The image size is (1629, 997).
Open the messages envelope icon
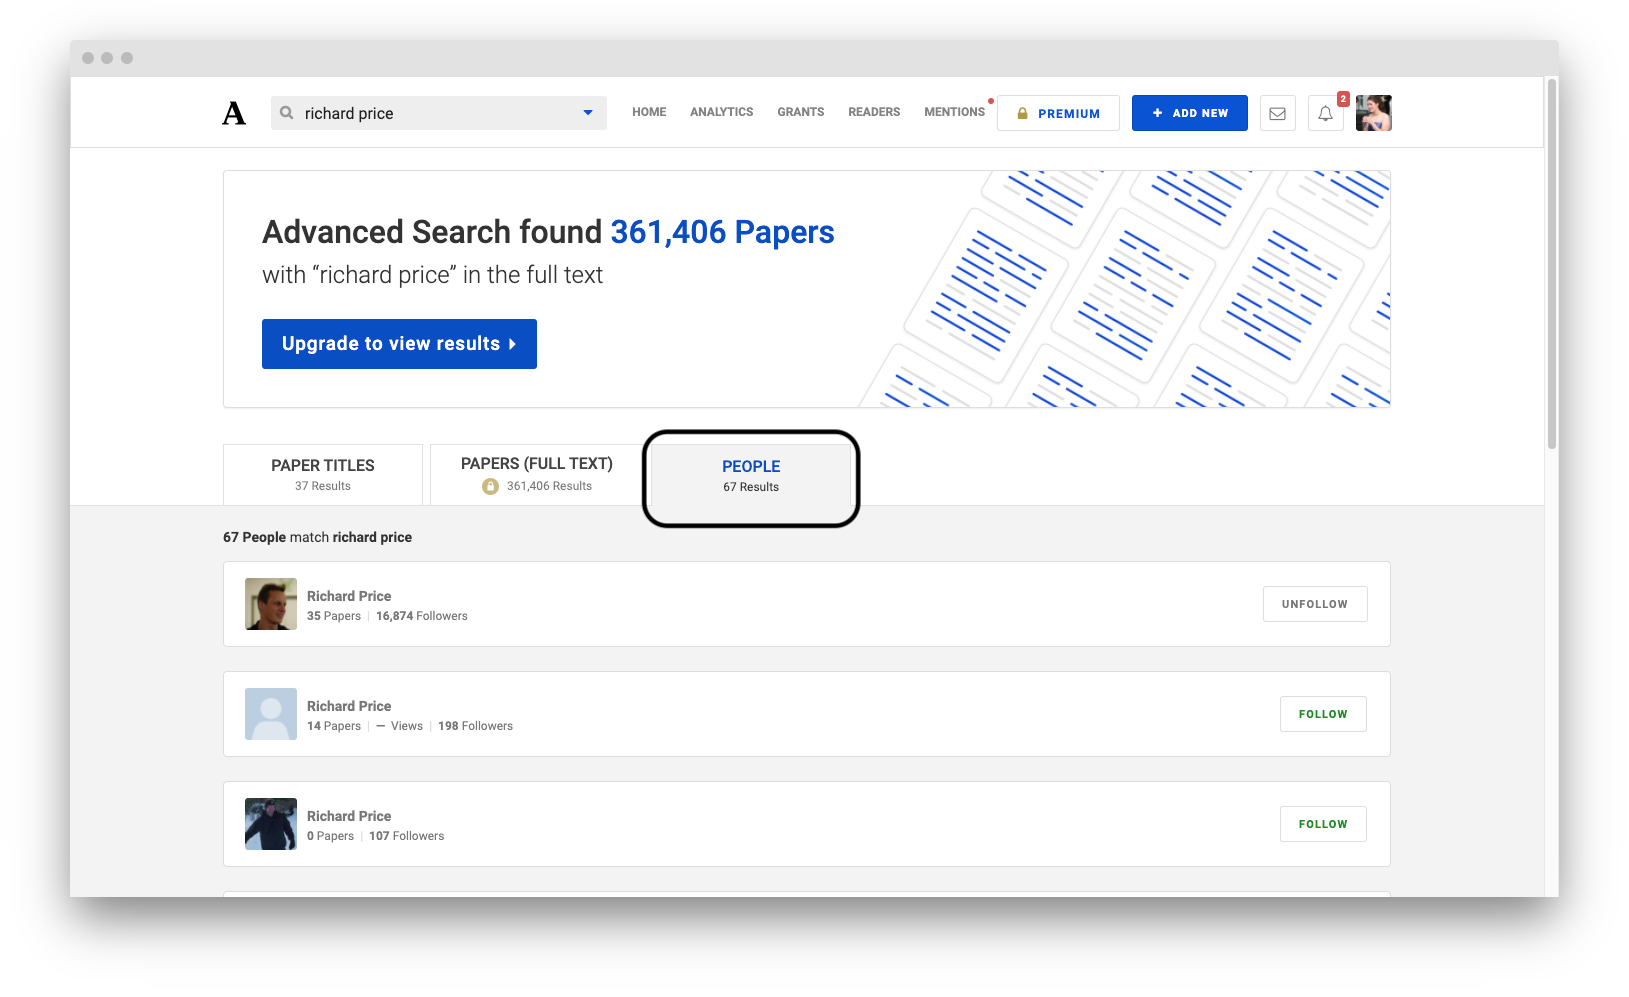click(x=1278, y=113)
